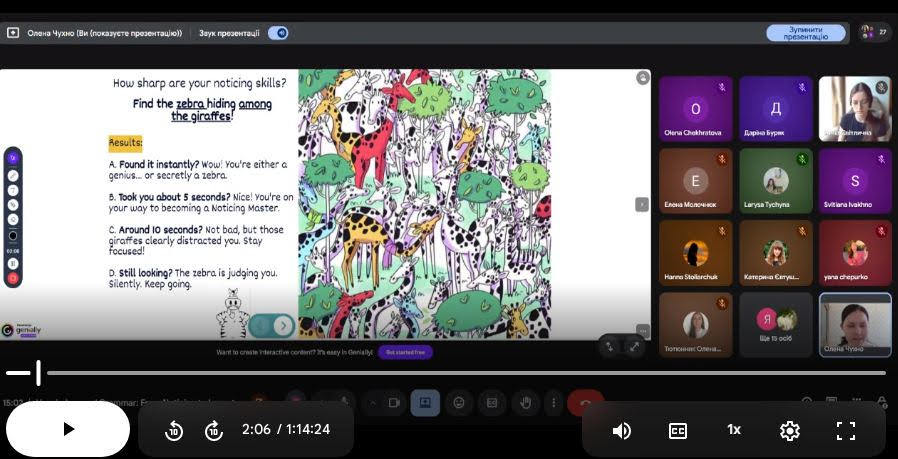Skip forward 10 seconds
This screenshot has width=898, height=459.
(x=213, y=430)
